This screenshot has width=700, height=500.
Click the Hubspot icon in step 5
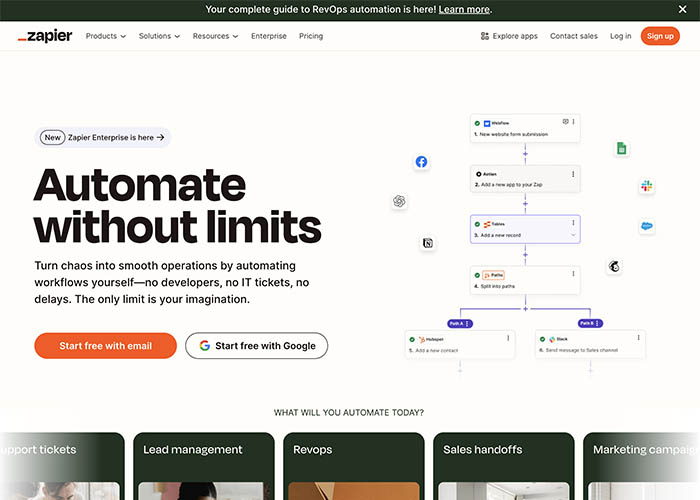[421, 339]
